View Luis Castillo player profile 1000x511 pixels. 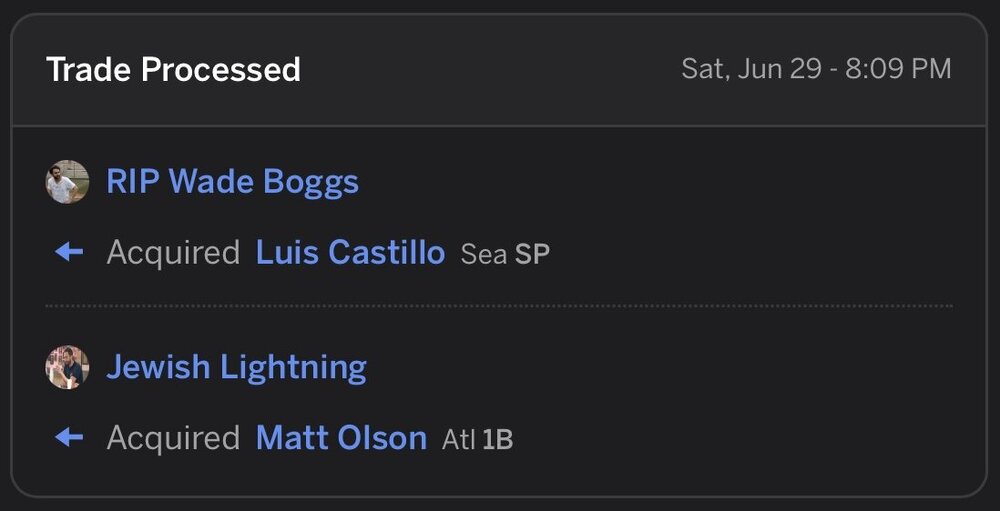(350, 253)
